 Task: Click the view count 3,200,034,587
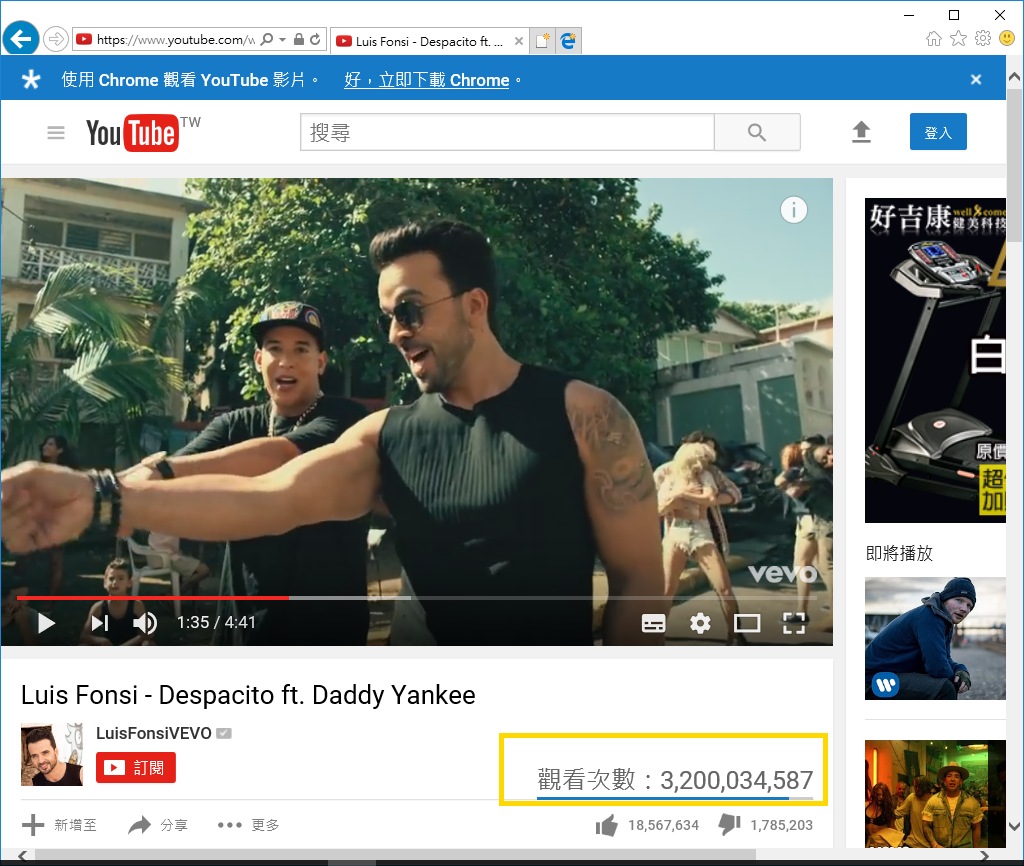736,780
